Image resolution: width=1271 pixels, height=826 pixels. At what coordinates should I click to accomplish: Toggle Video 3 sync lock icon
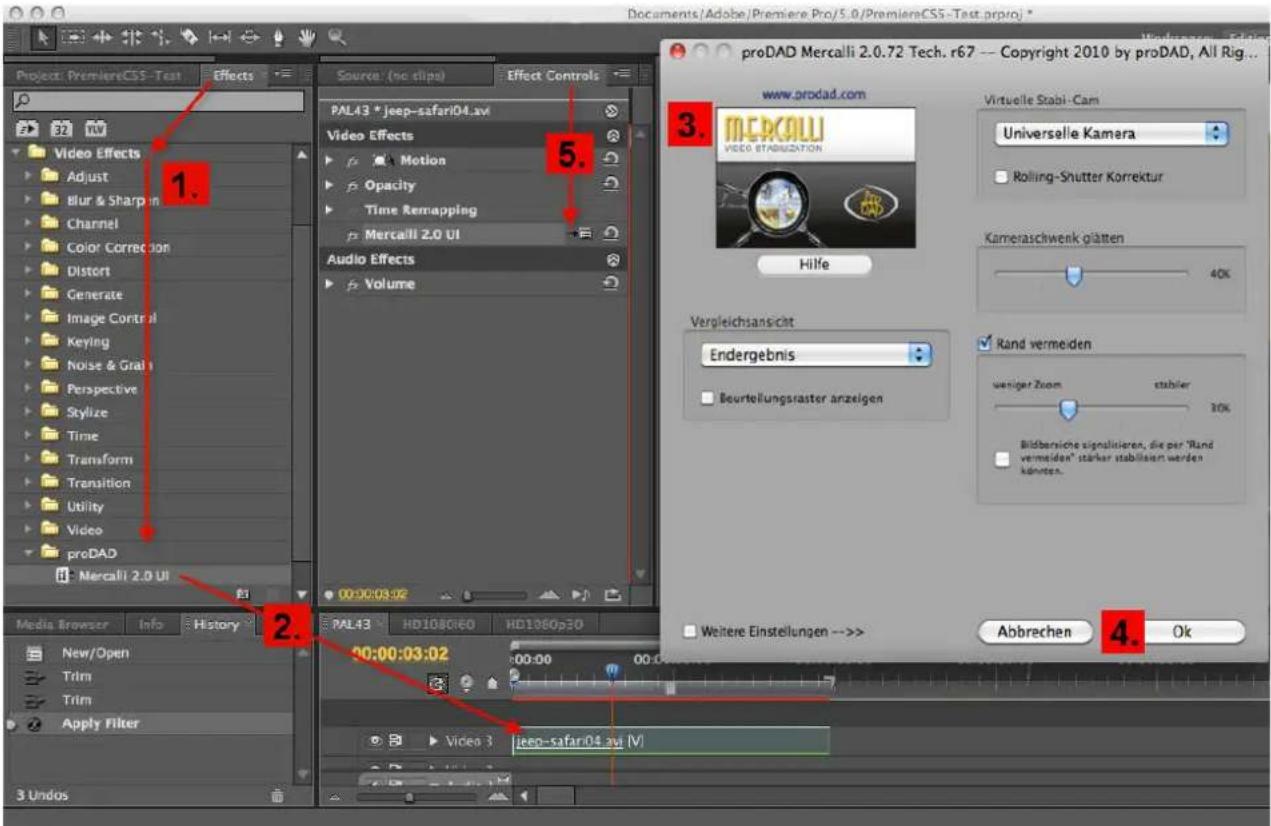[395, 741]
